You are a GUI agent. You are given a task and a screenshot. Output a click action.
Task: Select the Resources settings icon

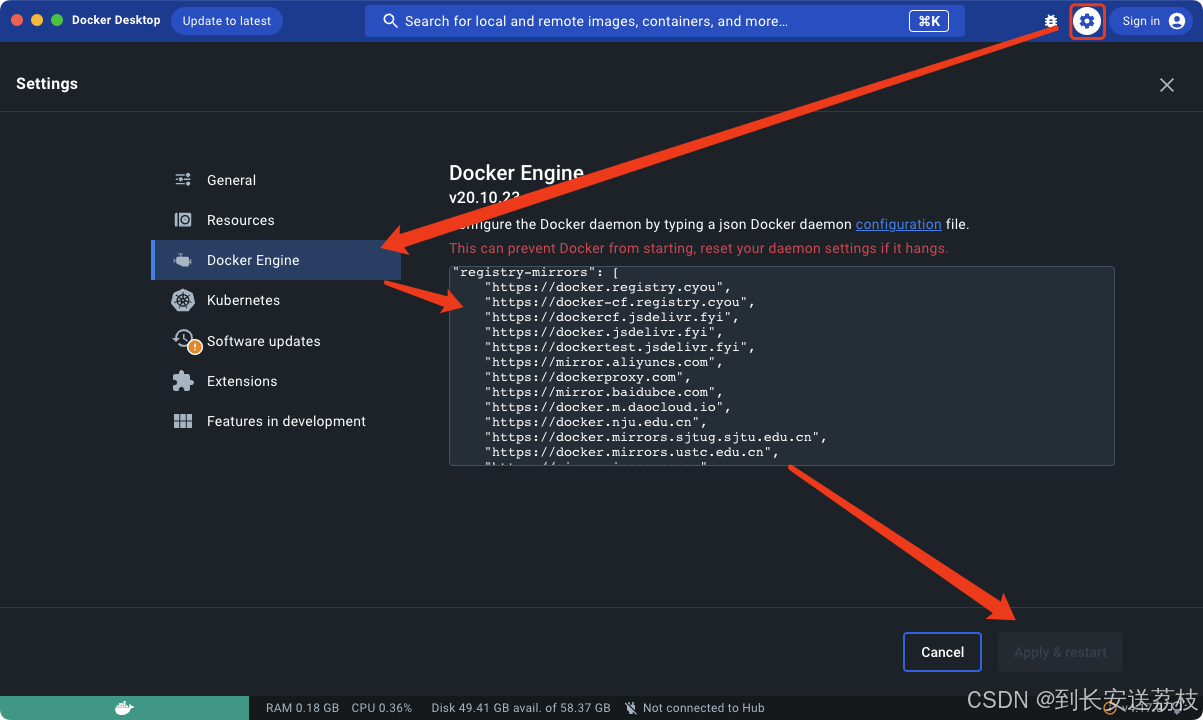pos(183,220)
